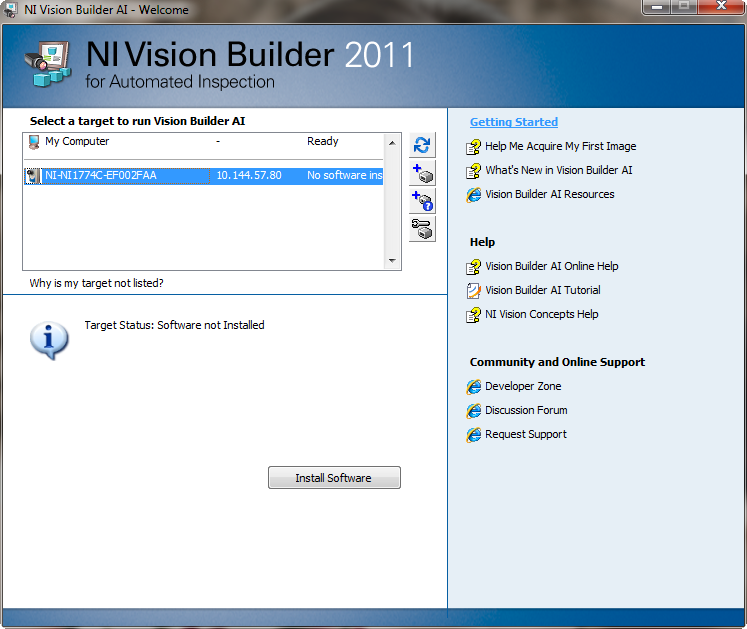Open NI Vision Concepts Help
The height and width of the screenshot is (629, 747).
(541, 314)
